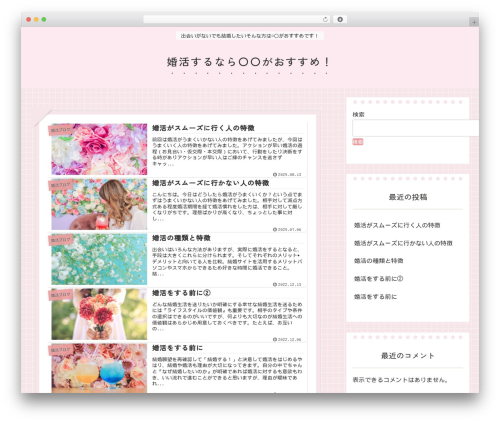Click the 最近のコメント widget heading
The width and height of the screenshot is (500, 423).
pyautogui.click(x=408, y=356)
